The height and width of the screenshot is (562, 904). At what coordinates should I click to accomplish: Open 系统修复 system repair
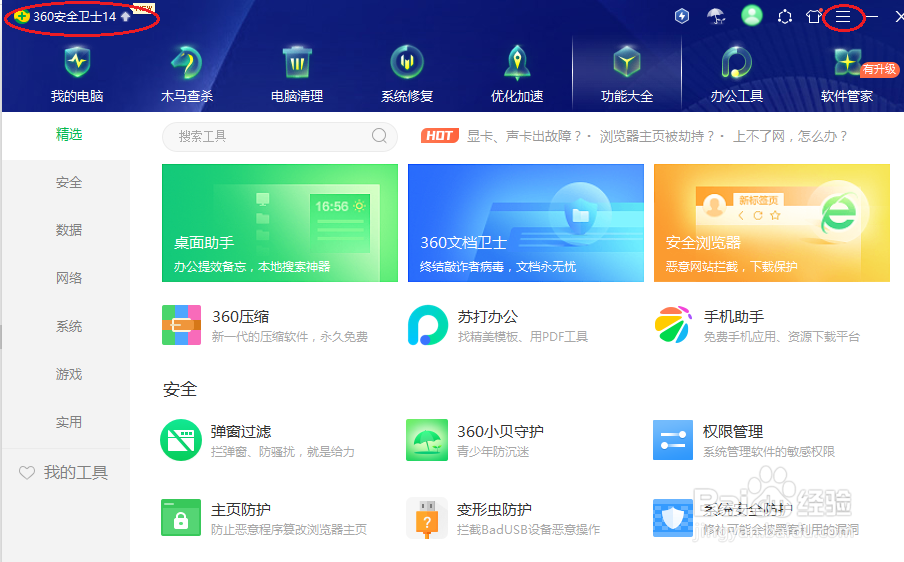[407, 75]
